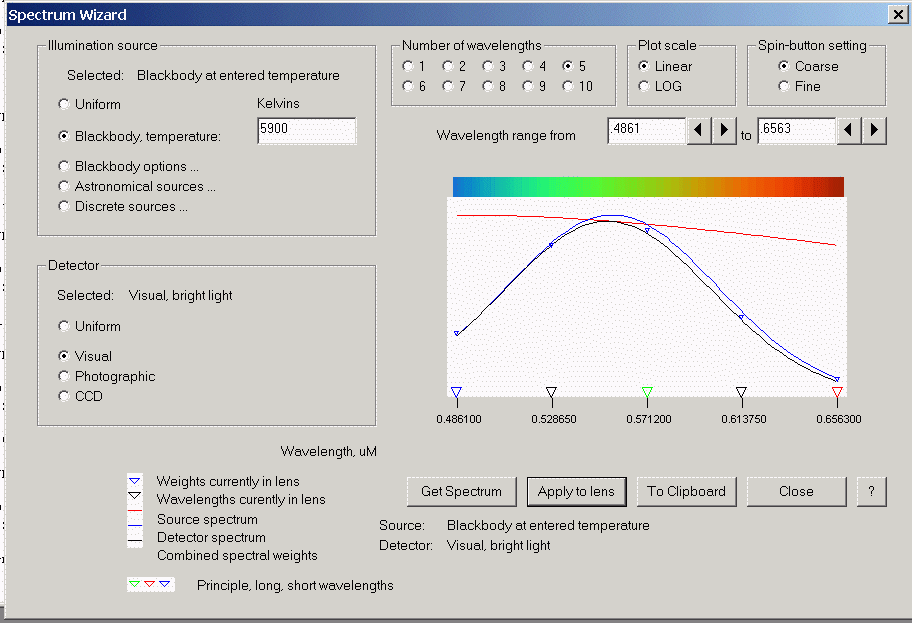Viewport: 912px width, 623px height.
Task: Click the blue wavelength marker at 0.486100
Action: tap(456, 393)
